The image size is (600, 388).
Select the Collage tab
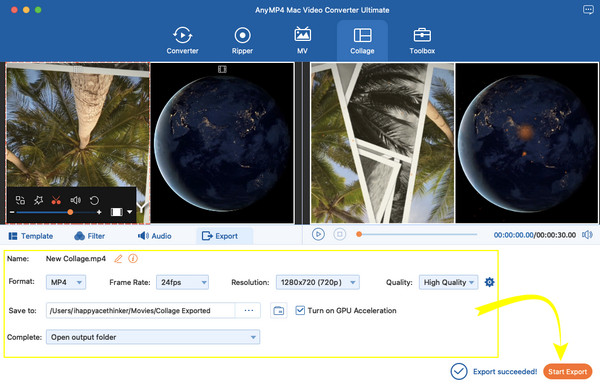point(362,40)
